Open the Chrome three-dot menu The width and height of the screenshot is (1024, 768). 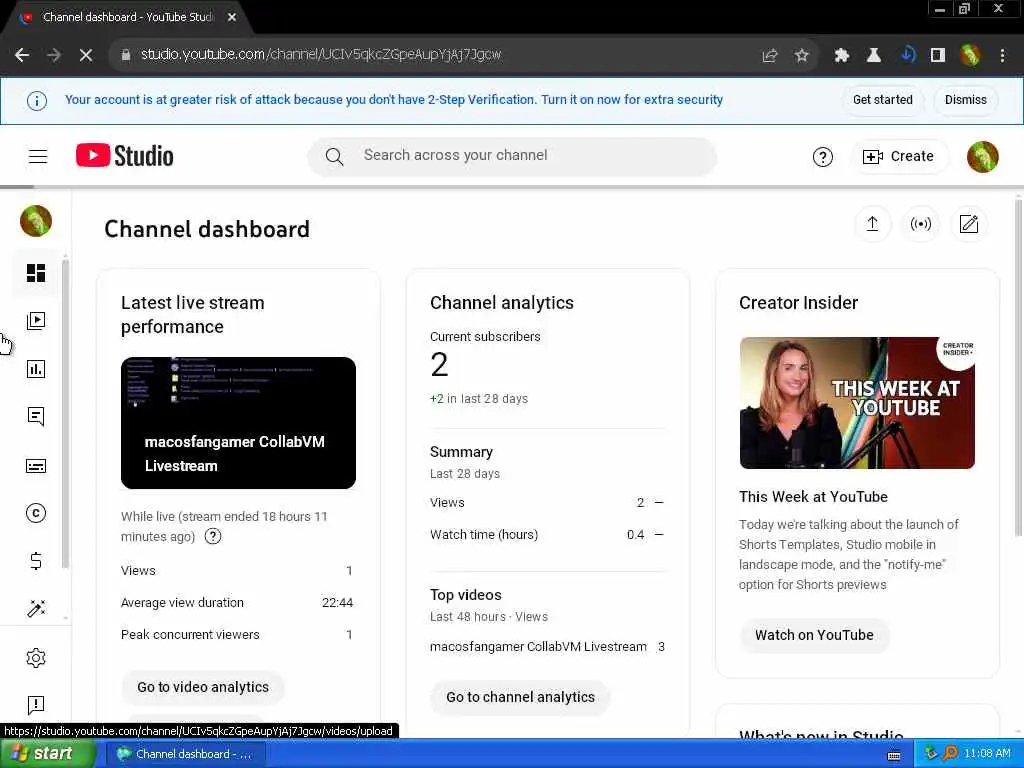[1002, 56]
